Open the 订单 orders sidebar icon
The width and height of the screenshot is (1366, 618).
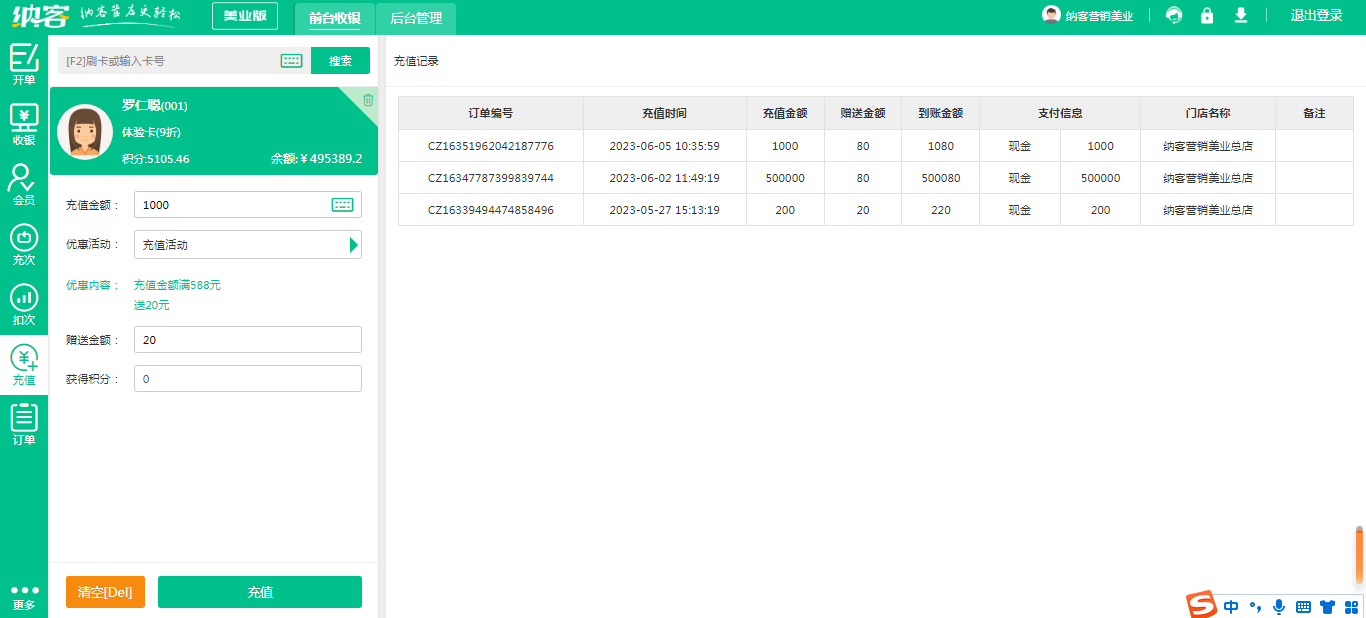click(x=24, y=424)
